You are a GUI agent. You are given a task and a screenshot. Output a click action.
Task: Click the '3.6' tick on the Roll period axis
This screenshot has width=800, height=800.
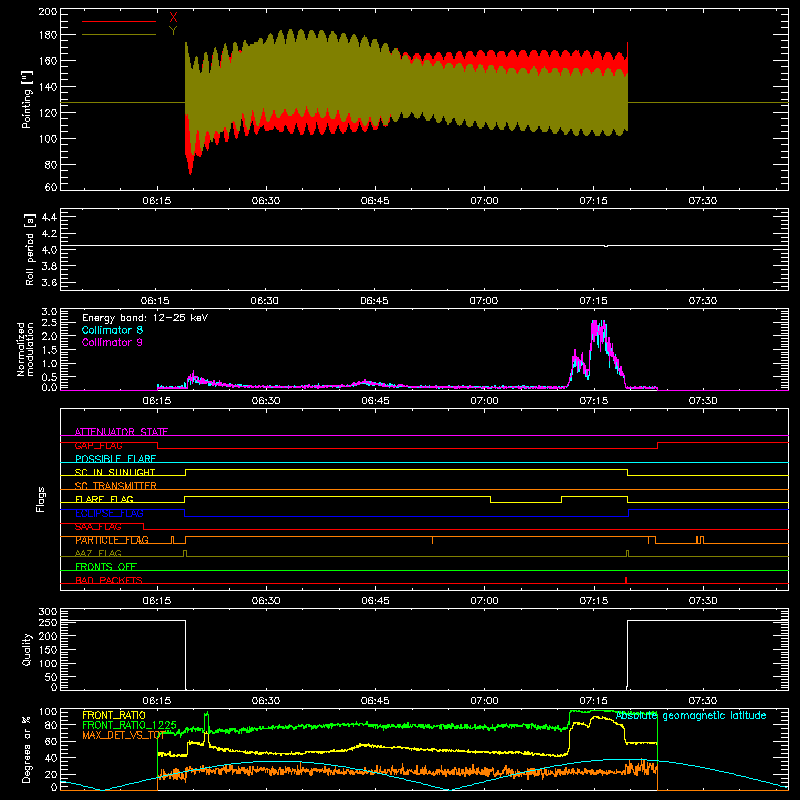tap(49, 282)
